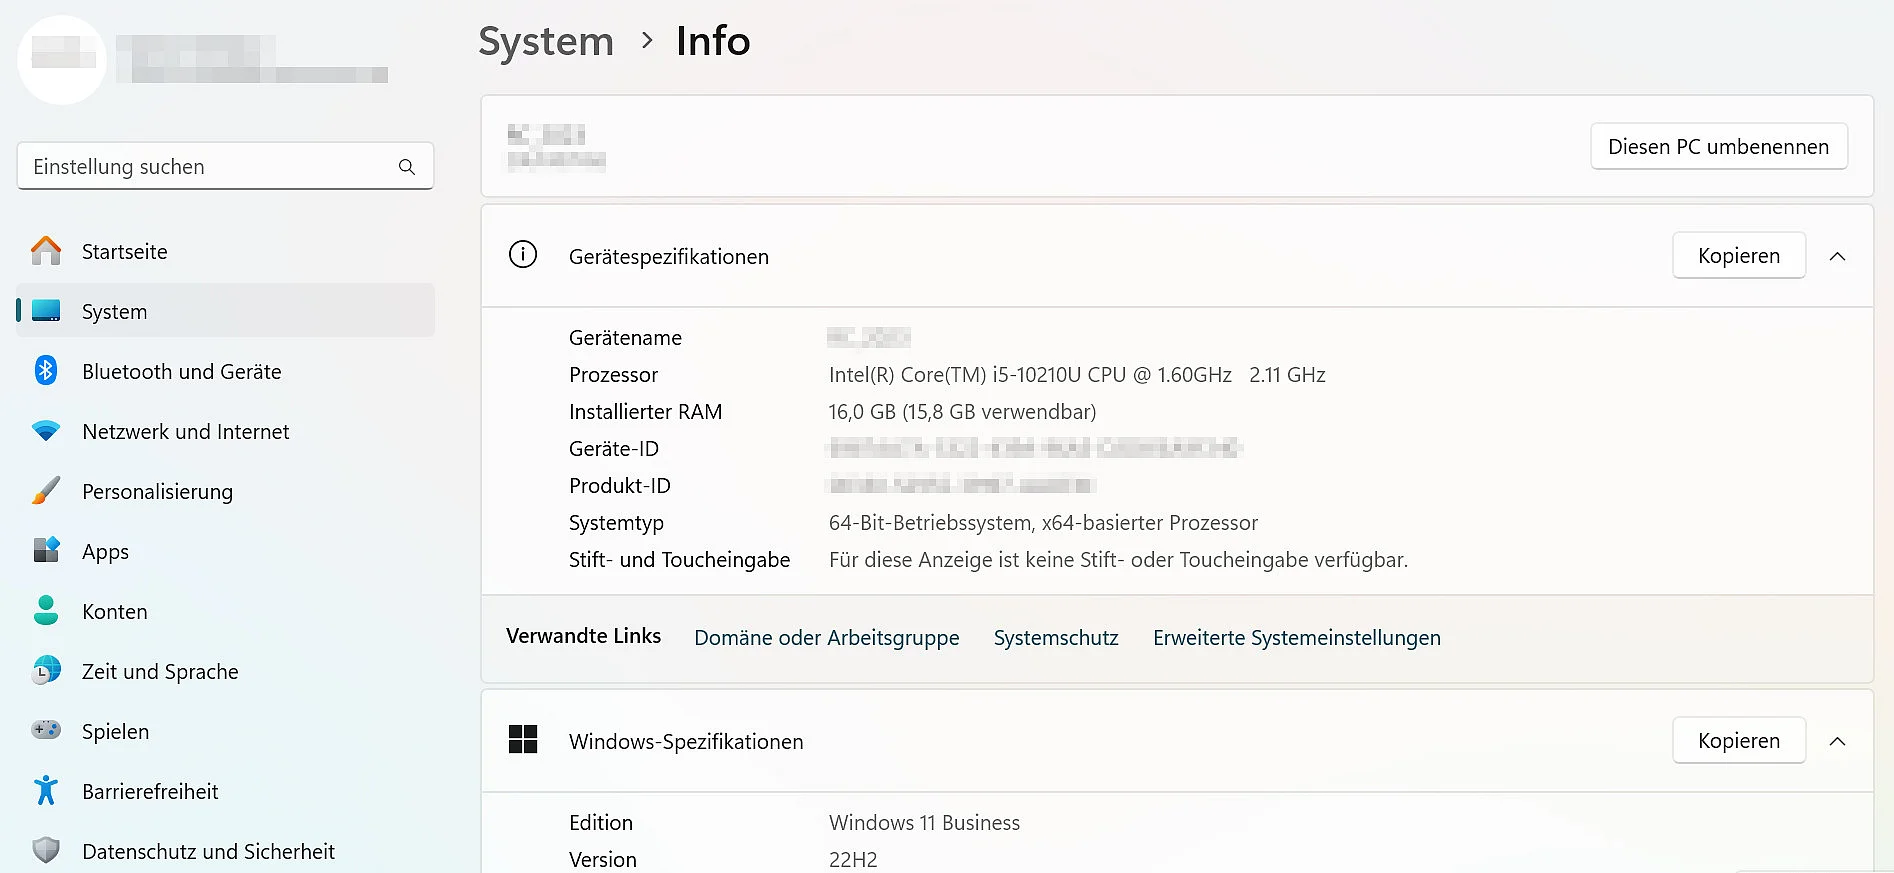Click the Apps icon in the sidebar
Screen dimensions: 1894x873
tap(46, 550)
